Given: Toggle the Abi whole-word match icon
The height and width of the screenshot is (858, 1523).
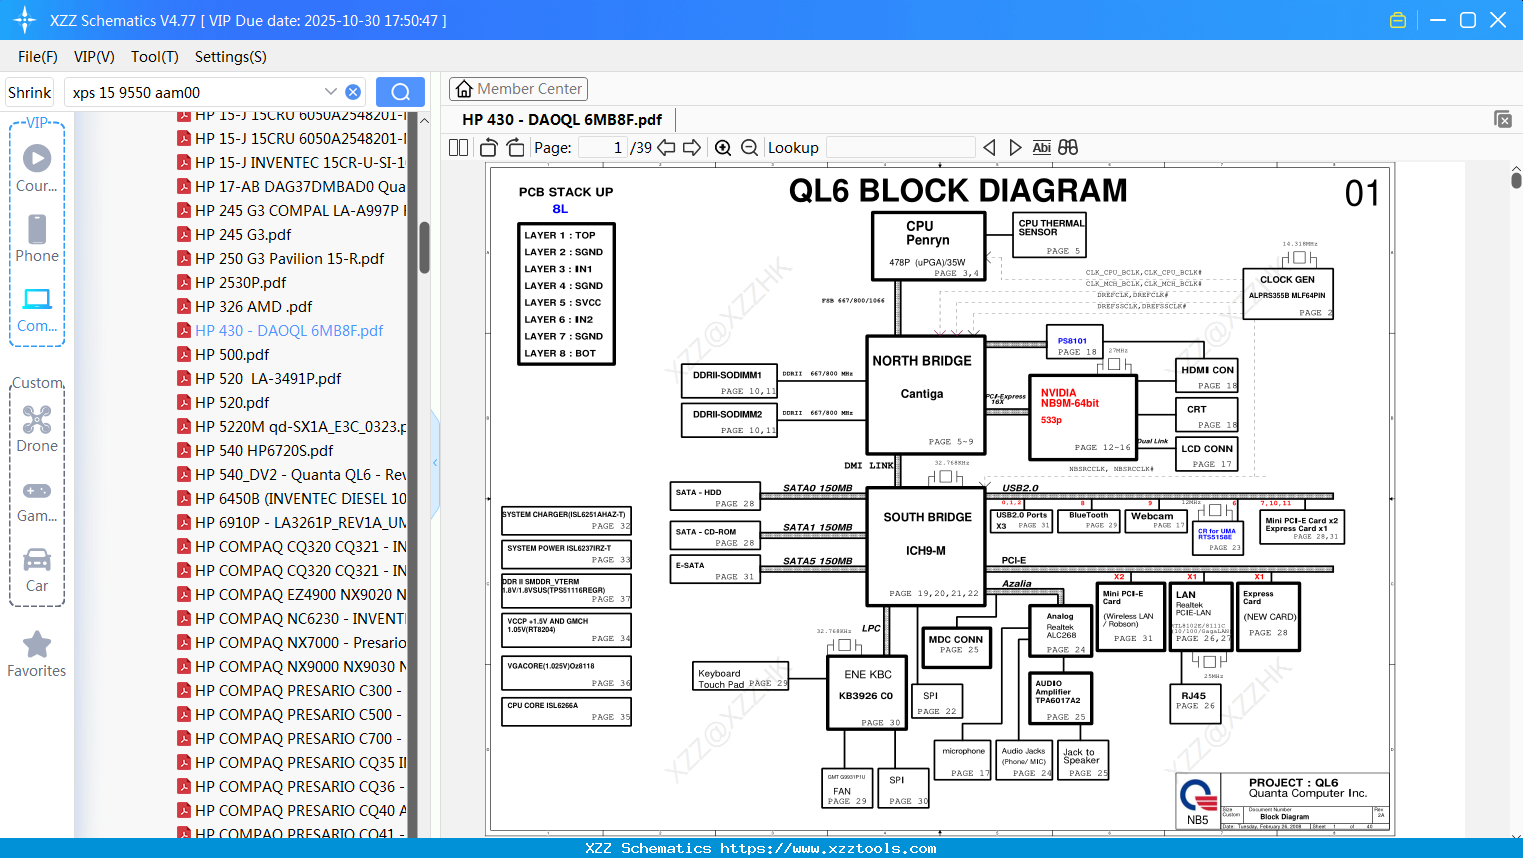Looking at the screenshot, I should click(1042, 148).
